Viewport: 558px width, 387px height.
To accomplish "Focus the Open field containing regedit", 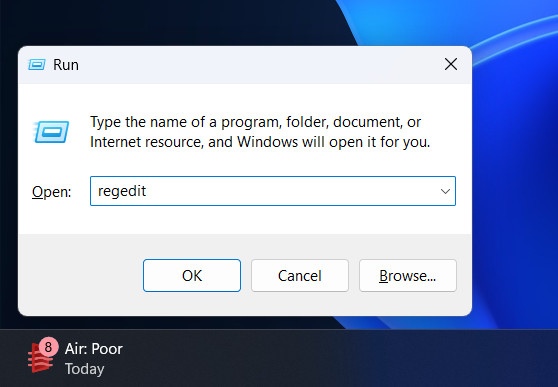I will pyautogui.click(x=273, y=191).
